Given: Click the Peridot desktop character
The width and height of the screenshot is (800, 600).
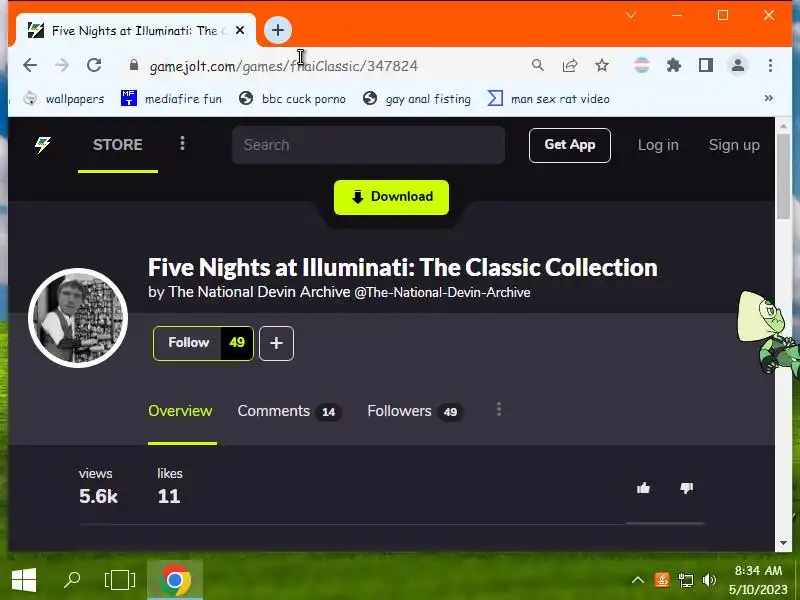Looking at the screenshot, I should tap(768, 334).
